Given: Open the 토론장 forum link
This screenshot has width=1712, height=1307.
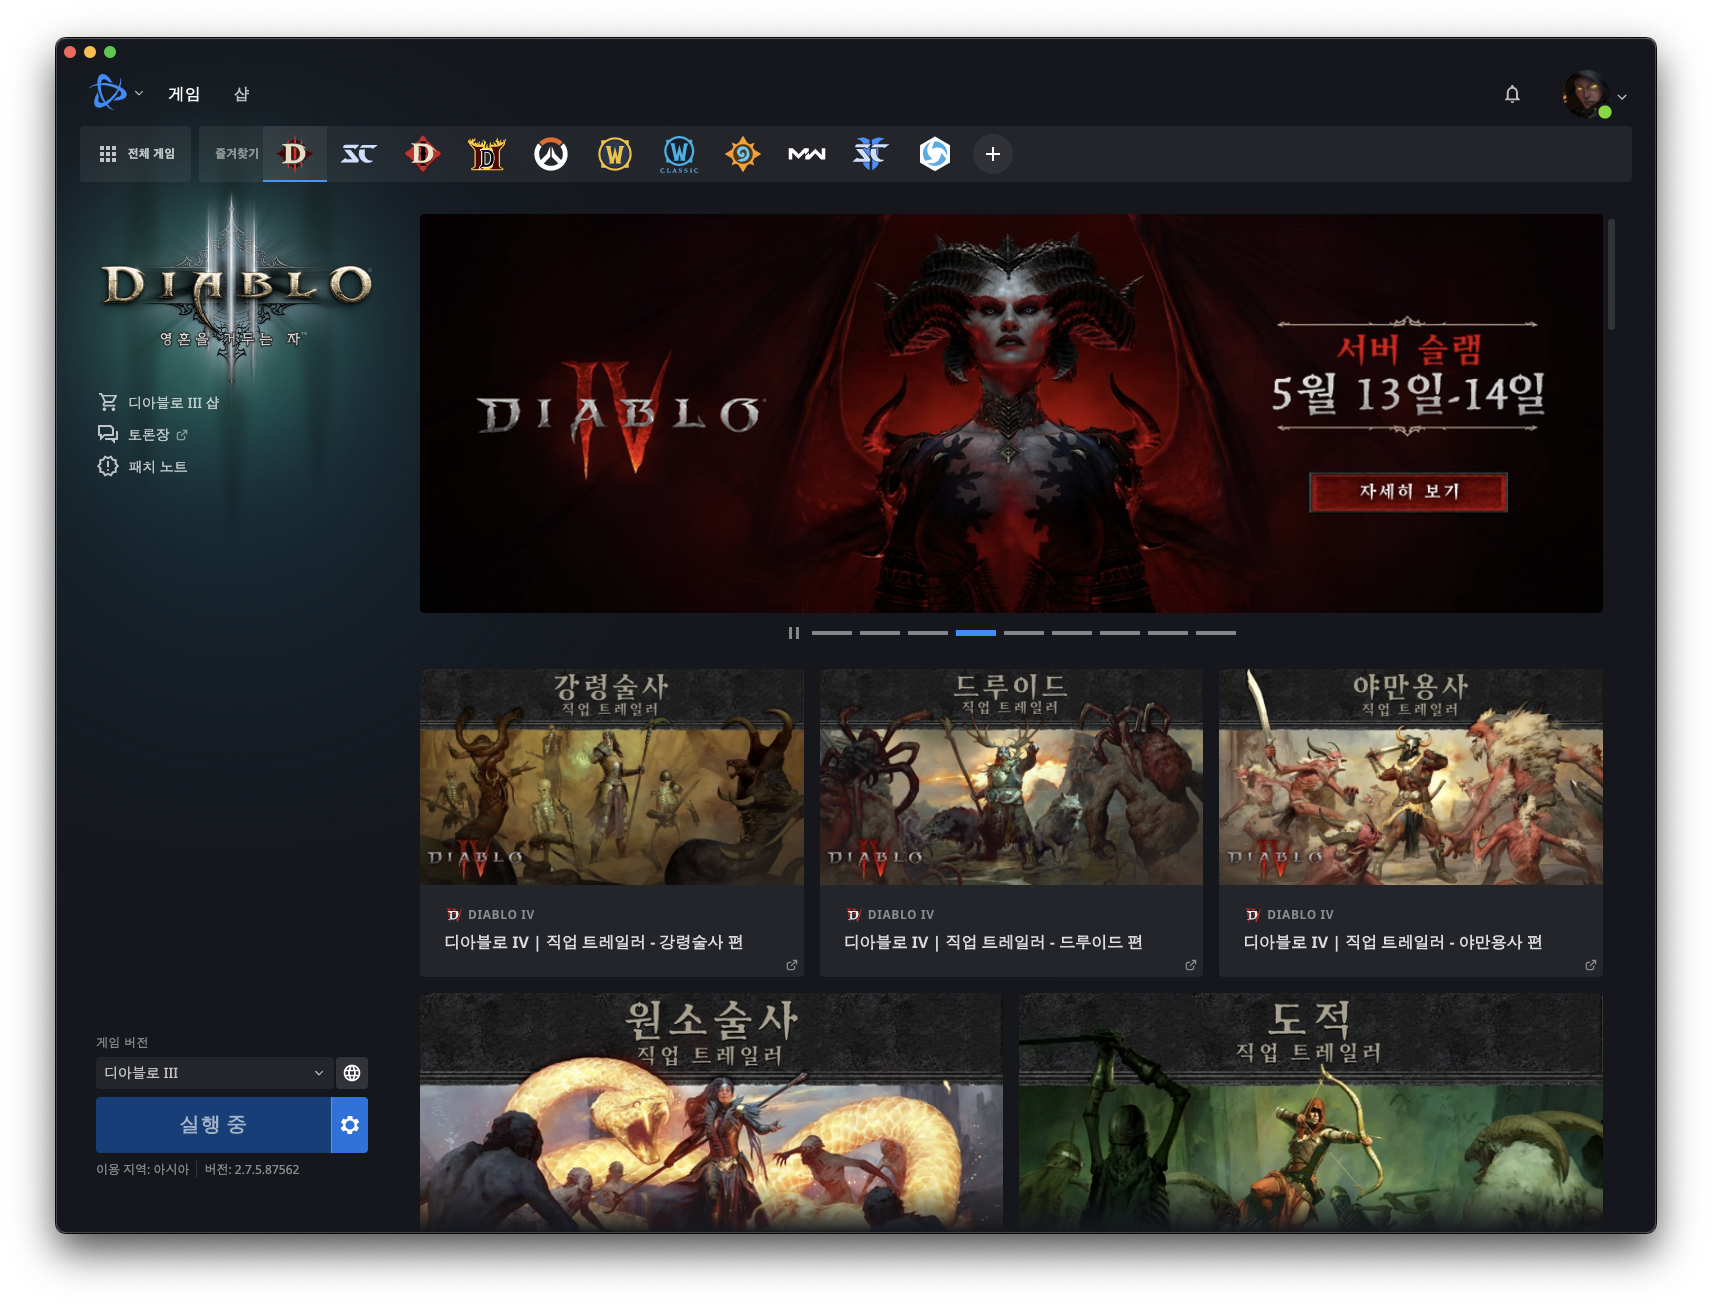Looking at the screenshot, I should [x=142, y=434].
